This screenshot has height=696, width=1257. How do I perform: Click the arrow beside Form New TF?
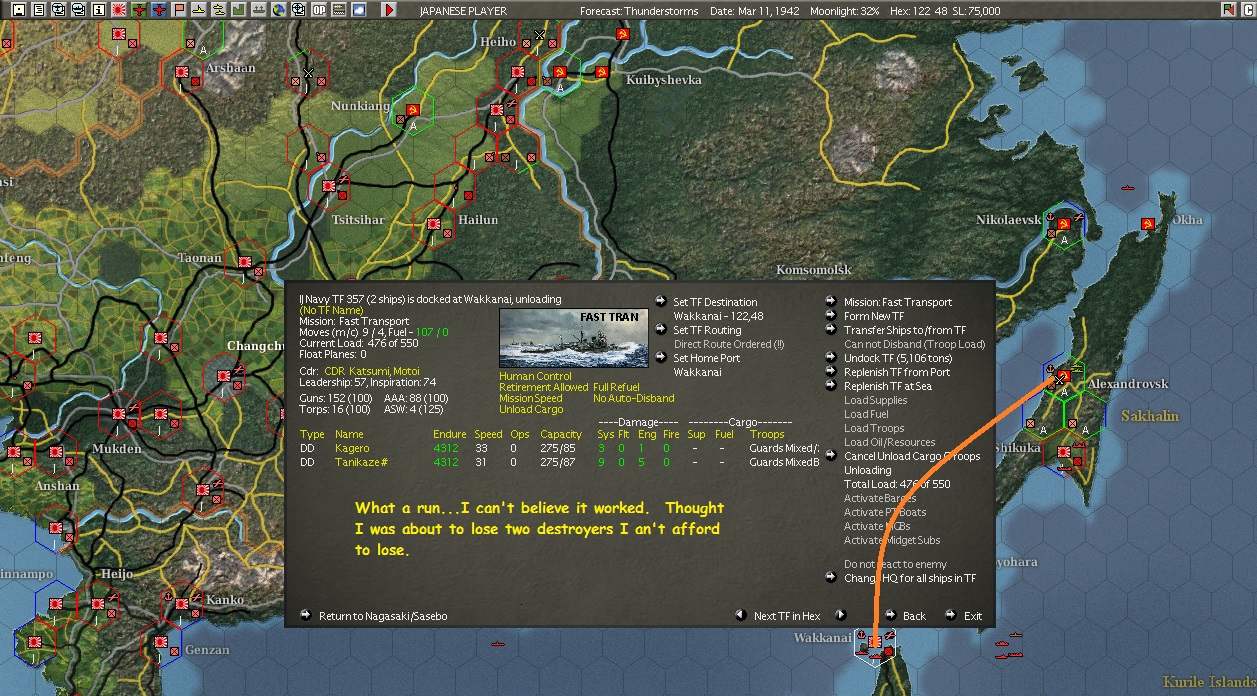[x=831, y=316]
